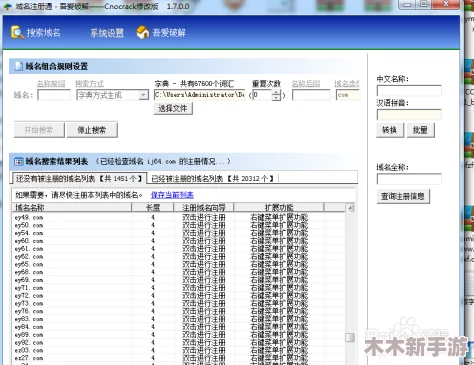The image size is (474, 365).
Task: Click the table icon in 域名搜索结果列表 header
Action: coord(19,162)
